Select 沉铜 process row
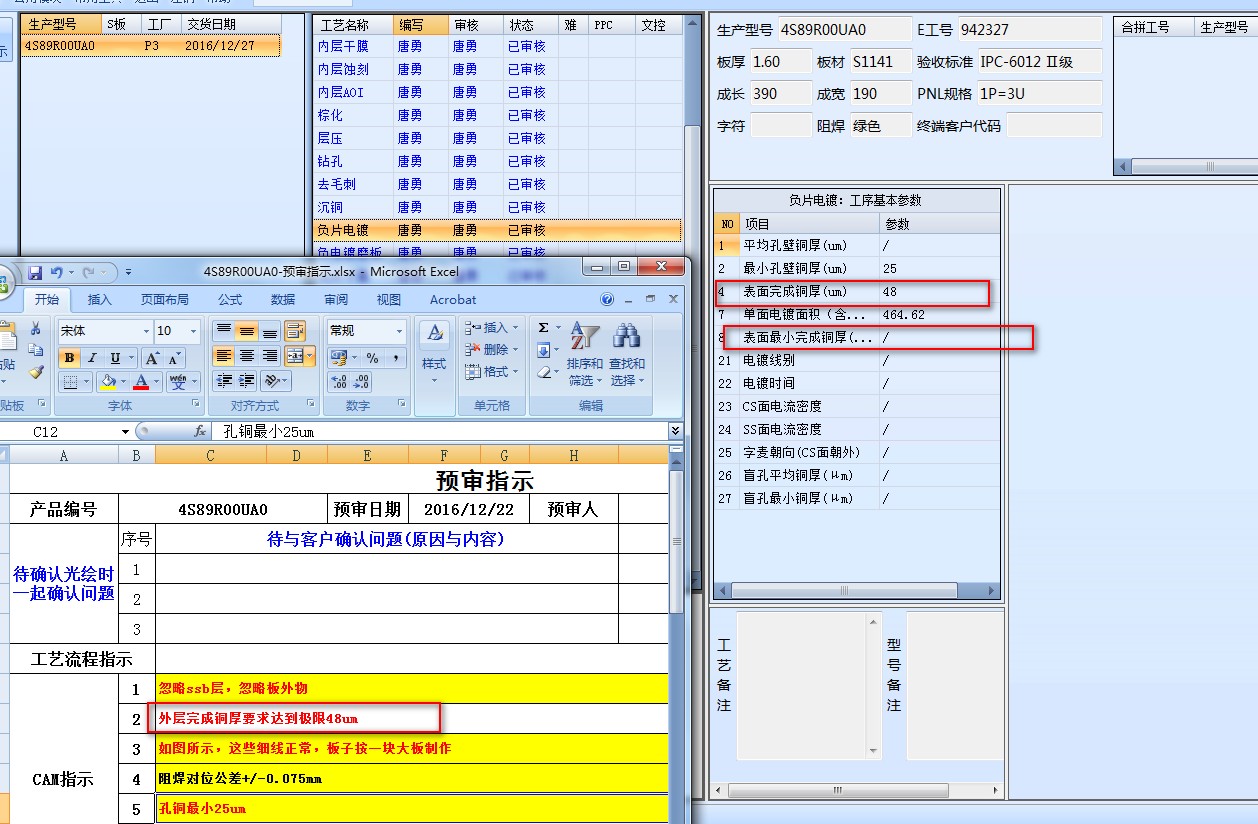1258x824 pixels. (497, 207)
